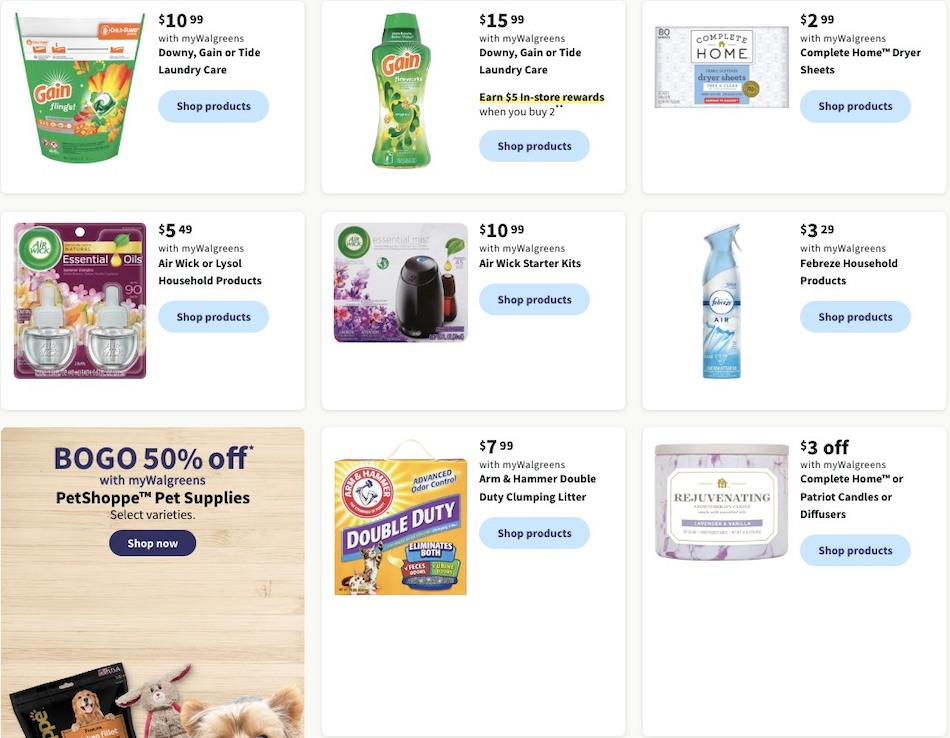
Task: Open the Air Wick Essential Oils product image
Action: pos(79,300)
